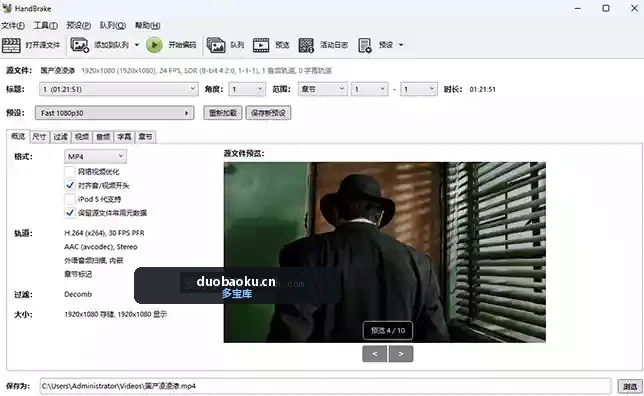Screen dimensions: 644x396
Task: Click the Preview film icon in toolbar
Action: point(261,45)
